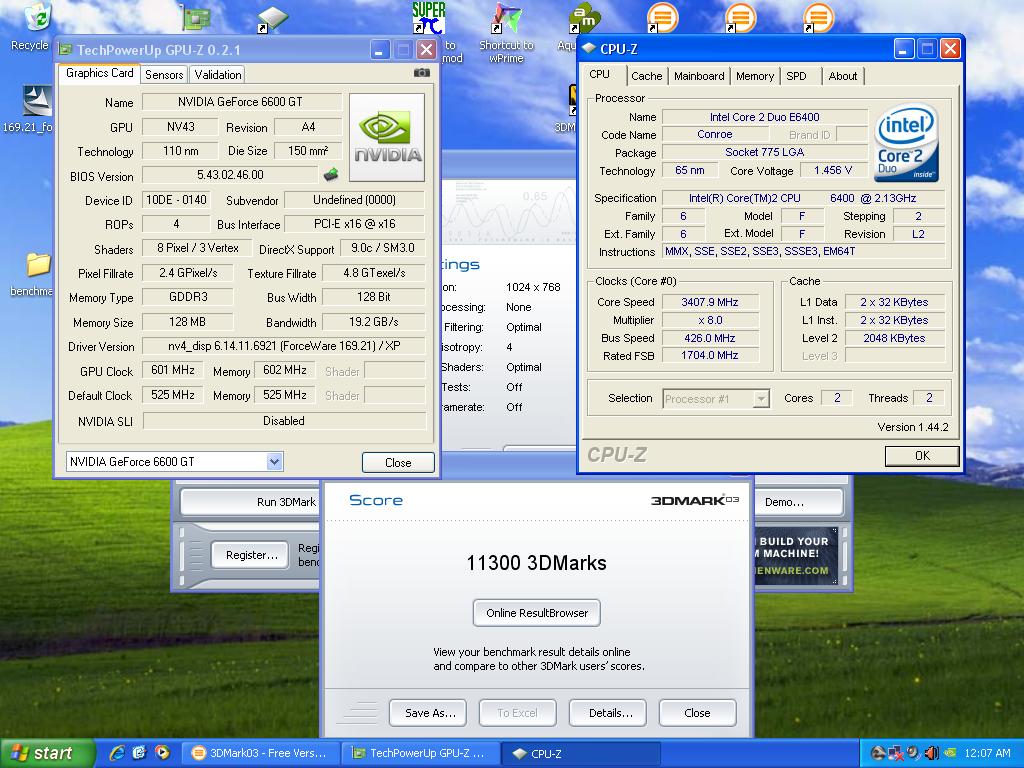
Task: Click the Alienware build your machine banner
Action: (796, 555)
